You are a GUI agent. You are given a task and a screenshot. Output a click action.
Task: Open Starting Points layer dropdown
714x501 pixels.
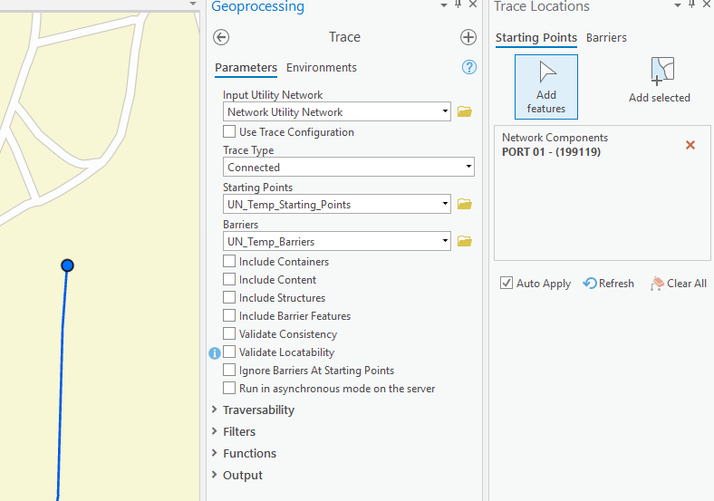445,204
